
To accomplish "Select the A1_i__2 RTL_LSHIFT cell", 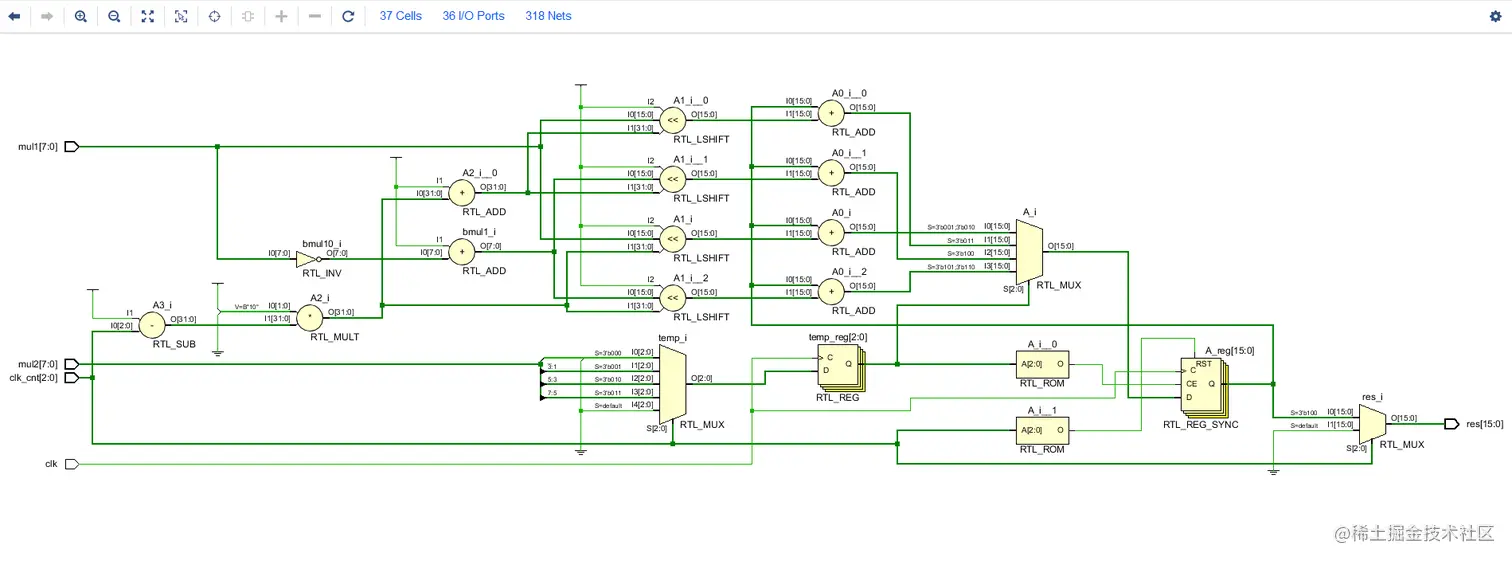I will [672, 298].
